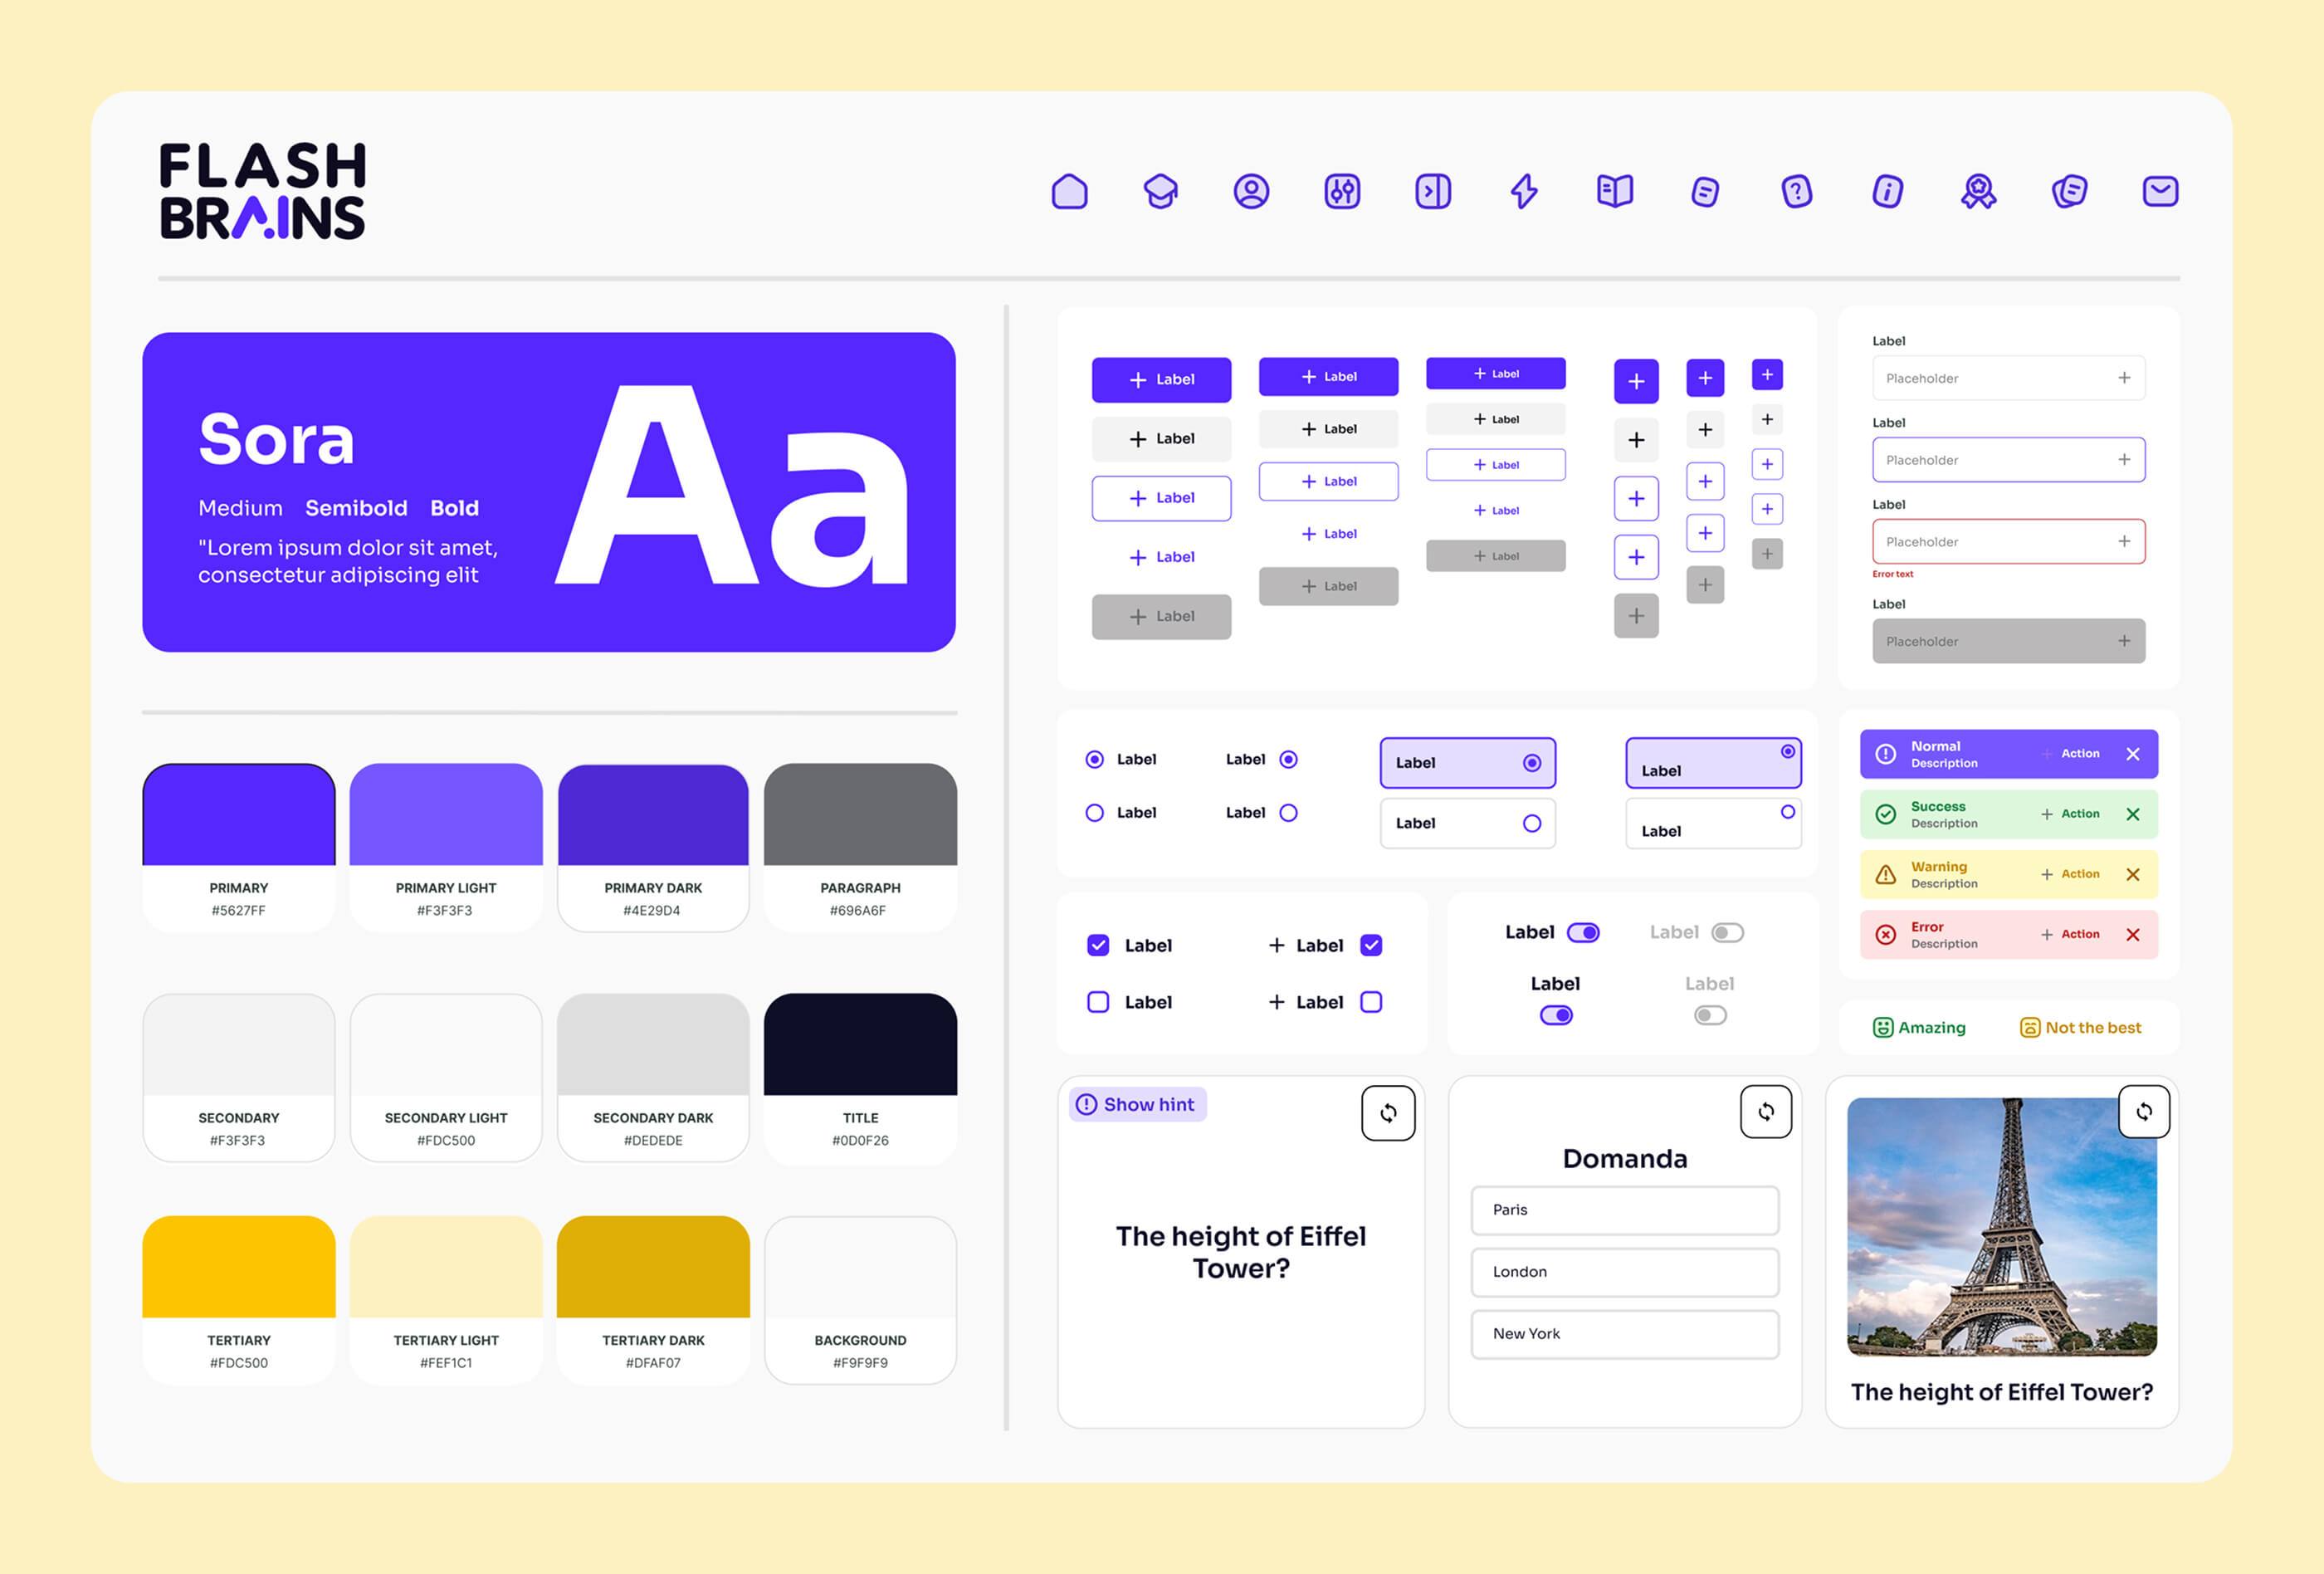Turn off the enabled toggle beside Label
Screen dimensions: 2324x1574
[1583, 933]
